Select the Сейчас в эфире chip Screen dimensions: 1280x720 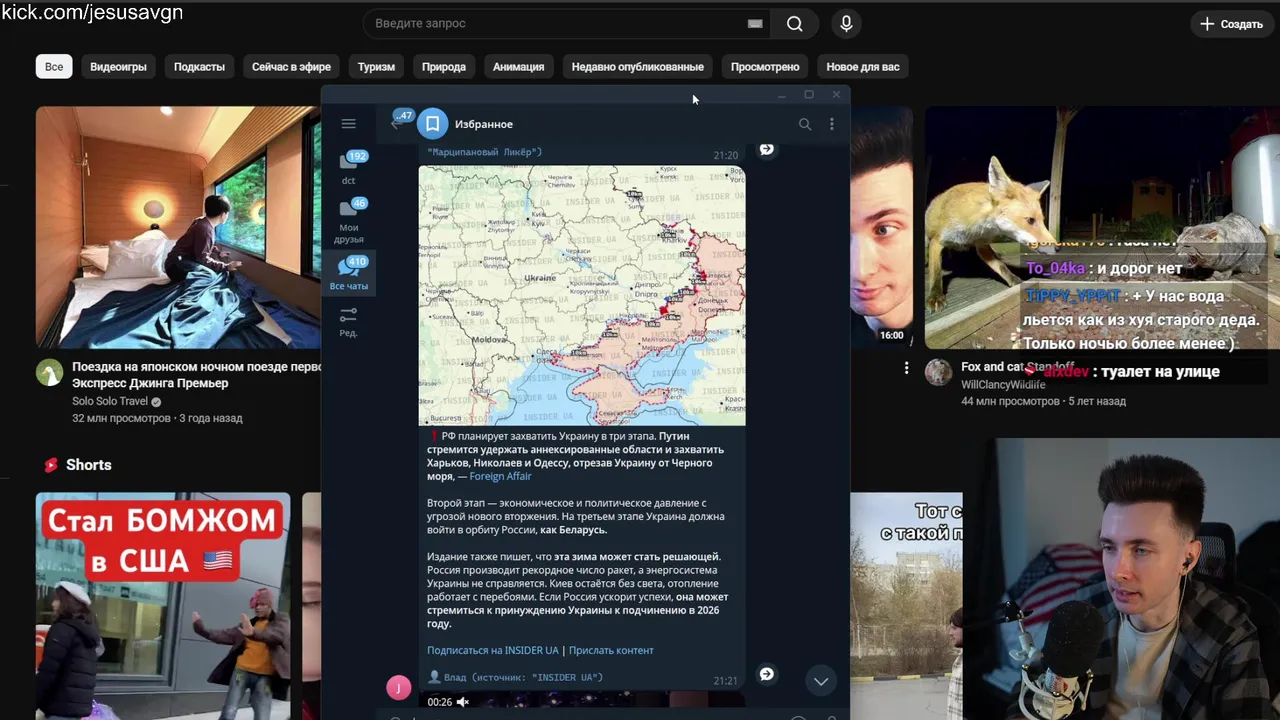pos(291,67)
